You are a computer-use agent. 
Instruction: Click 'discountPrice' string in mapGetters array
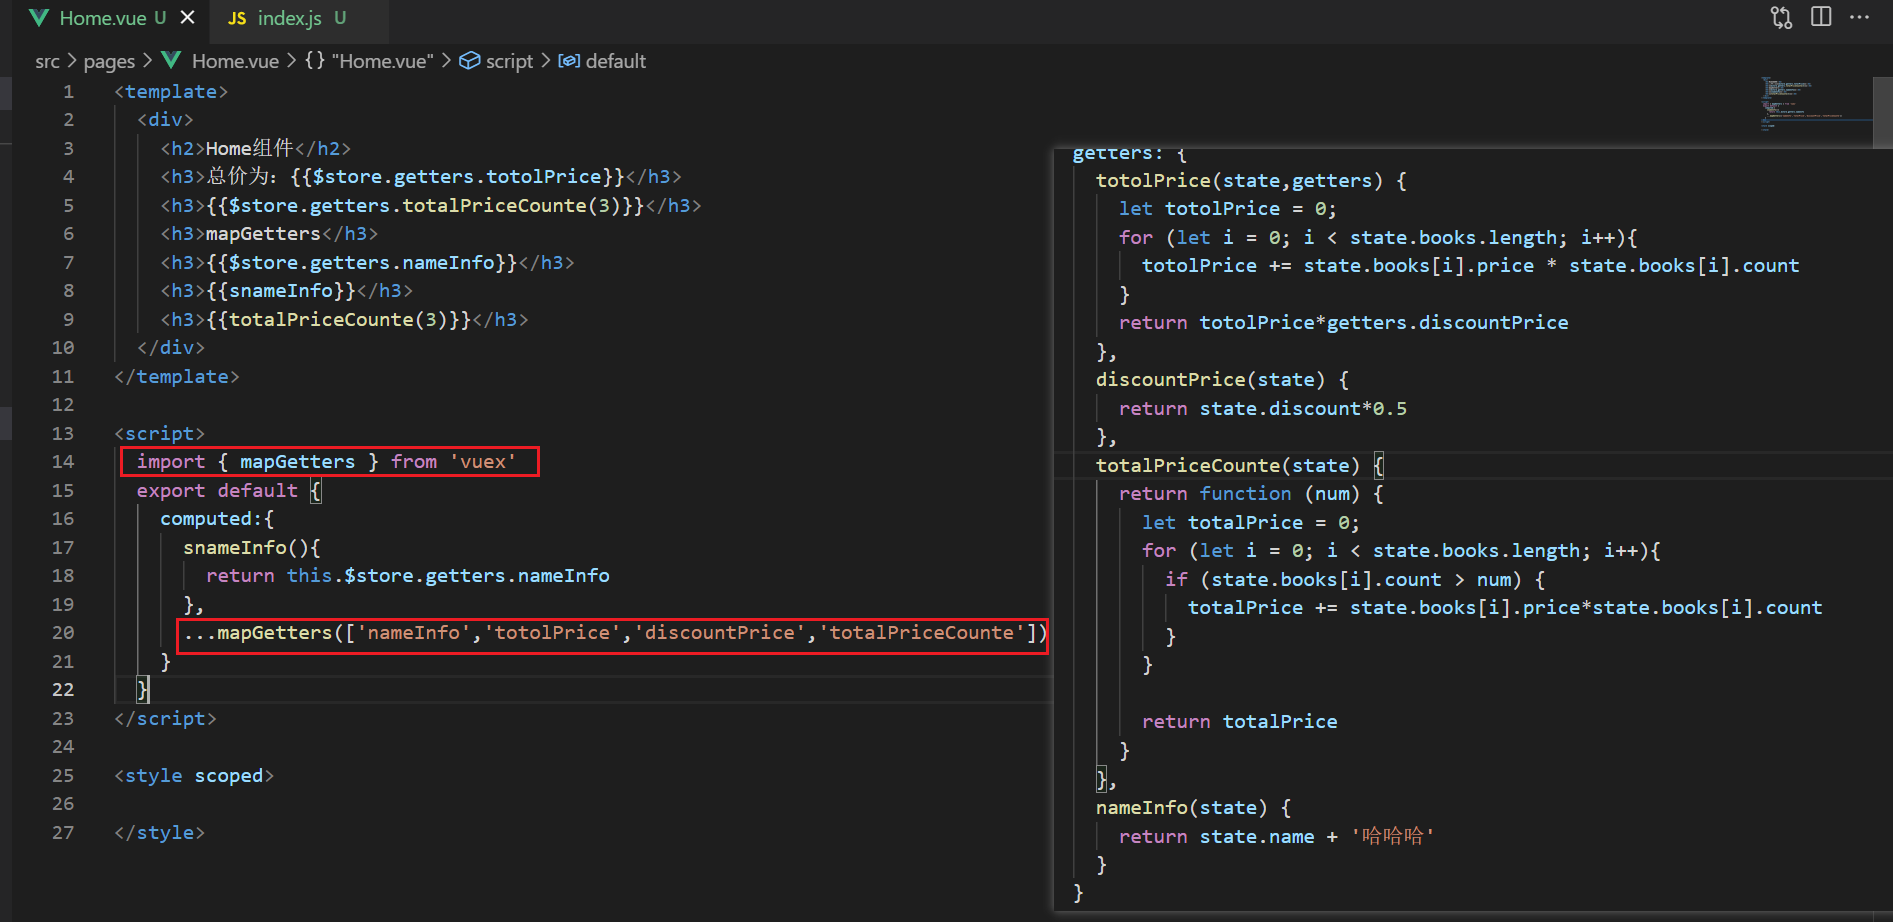[x=720, y=633]
